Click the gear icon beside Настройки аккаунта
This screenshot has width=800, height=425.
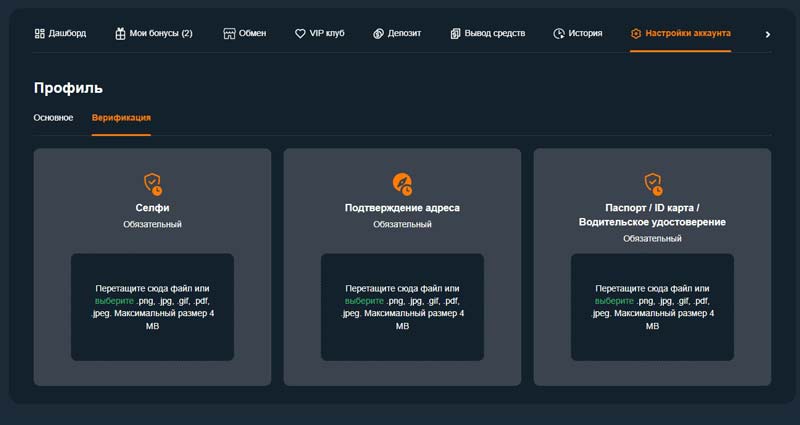(x=636, y=33)
